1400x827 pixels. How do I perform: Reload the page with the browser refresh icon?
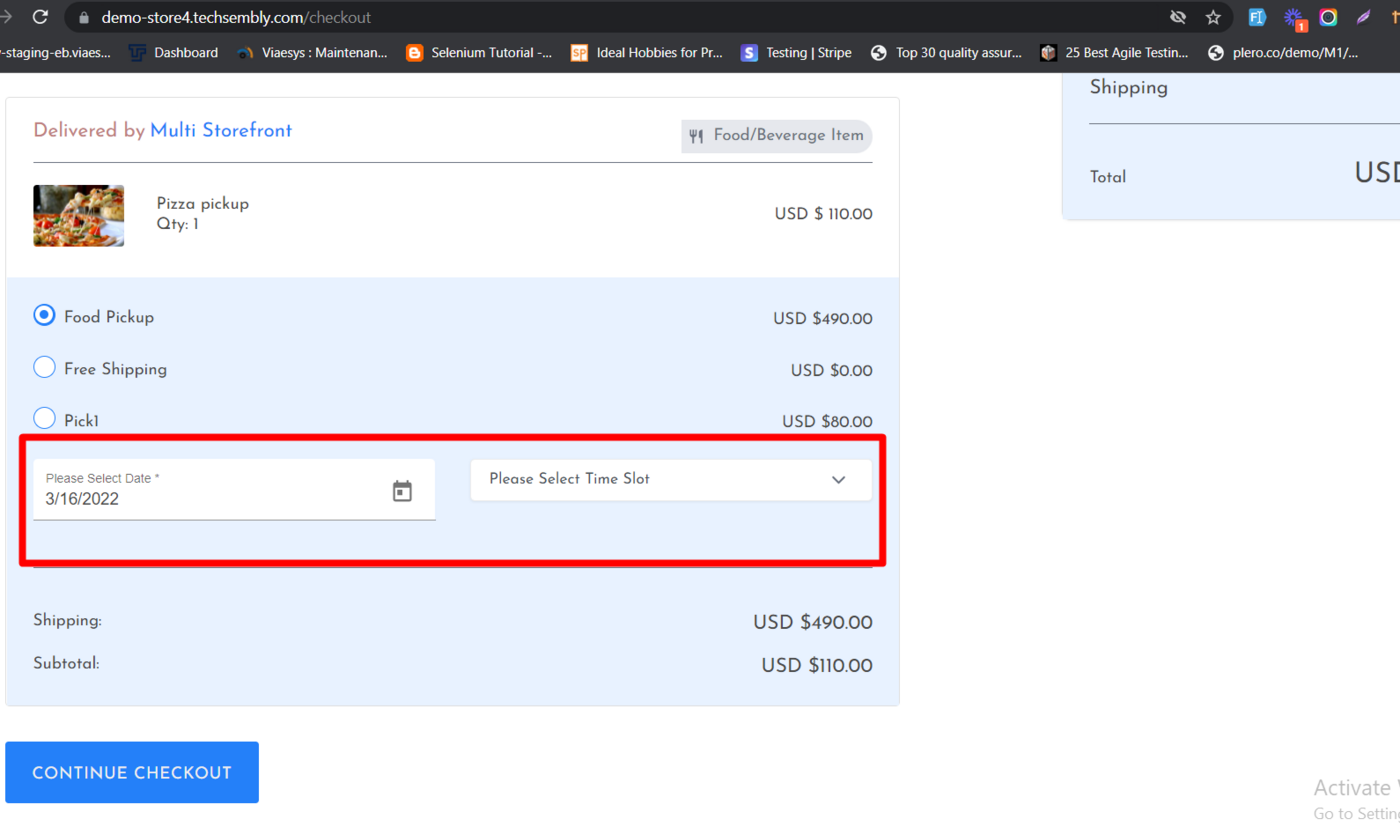pyautogui.click(x=40, y=17)
